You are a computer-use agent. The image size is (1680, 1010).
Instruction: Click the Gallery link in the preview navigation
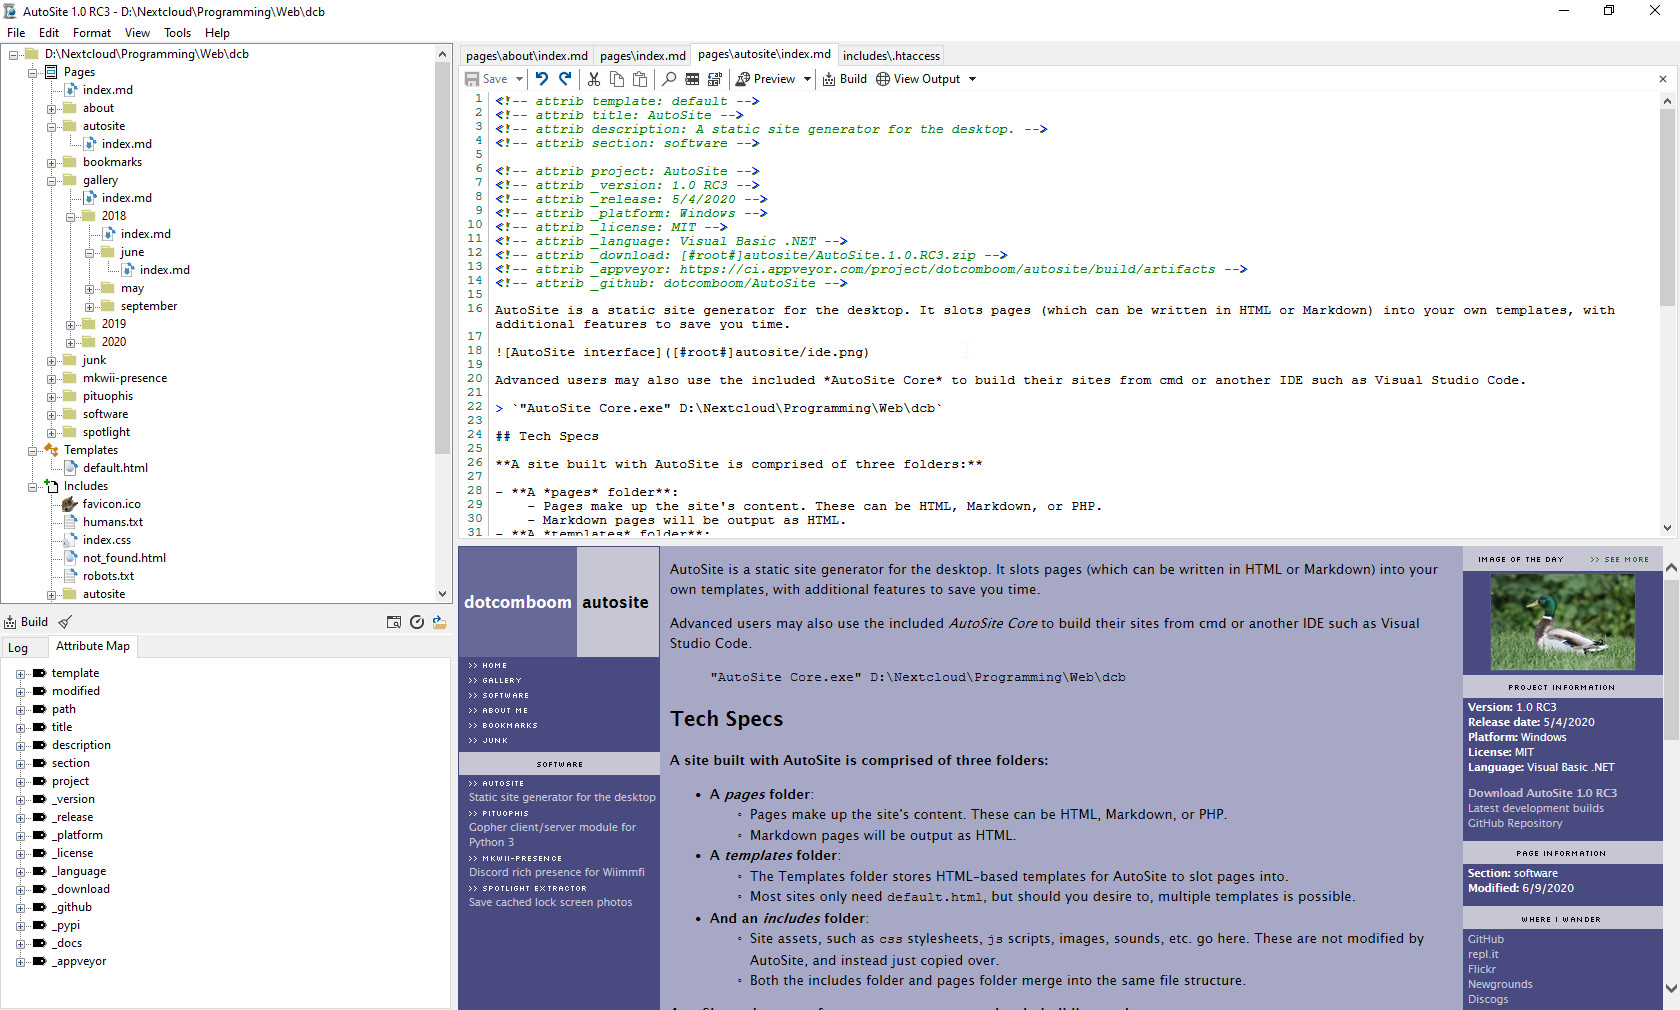coord(502,680)
